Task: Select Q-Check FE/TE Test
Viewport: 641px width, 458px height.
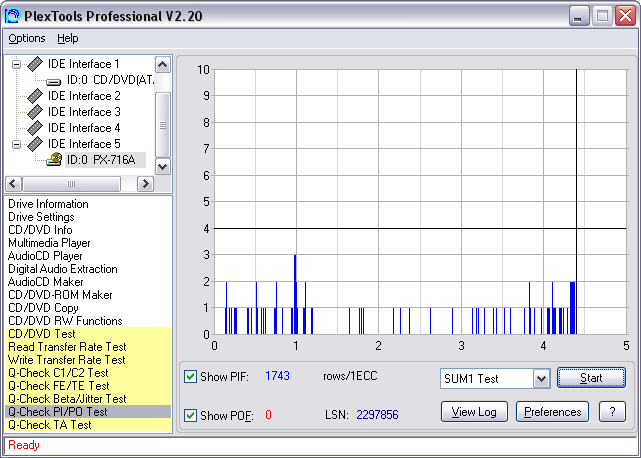Action: point(88,386)
